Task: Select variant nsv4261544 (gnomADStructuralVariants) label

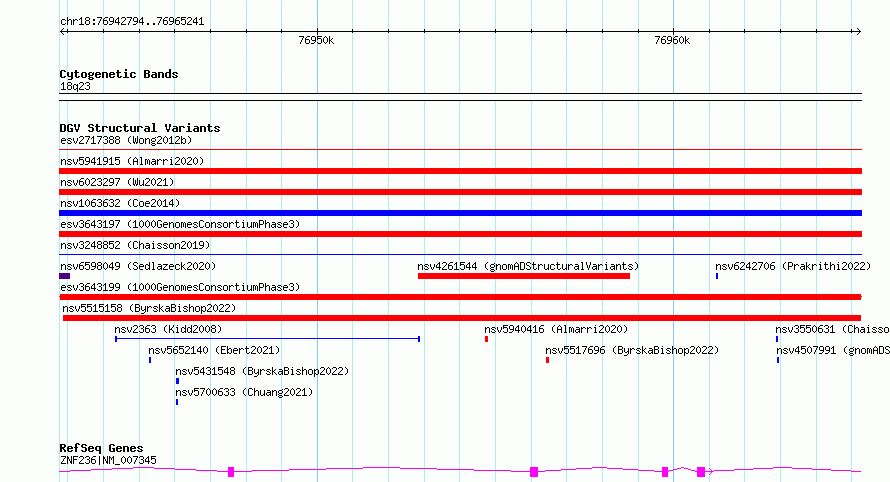Action: click(528, 266)
